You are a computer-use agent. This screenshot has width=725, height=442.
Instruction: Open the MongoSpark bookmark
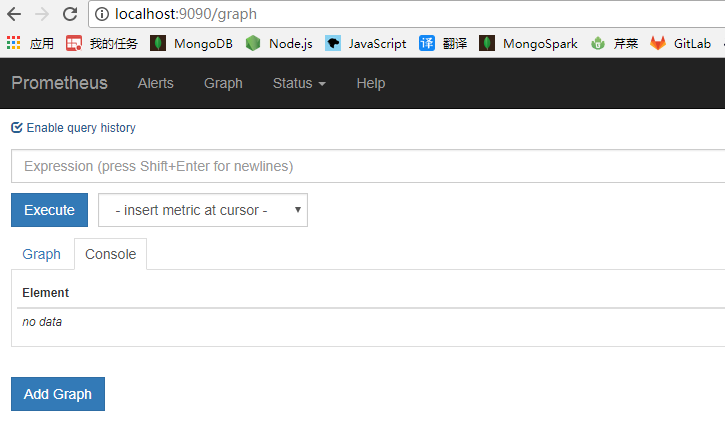pos(528,43)
